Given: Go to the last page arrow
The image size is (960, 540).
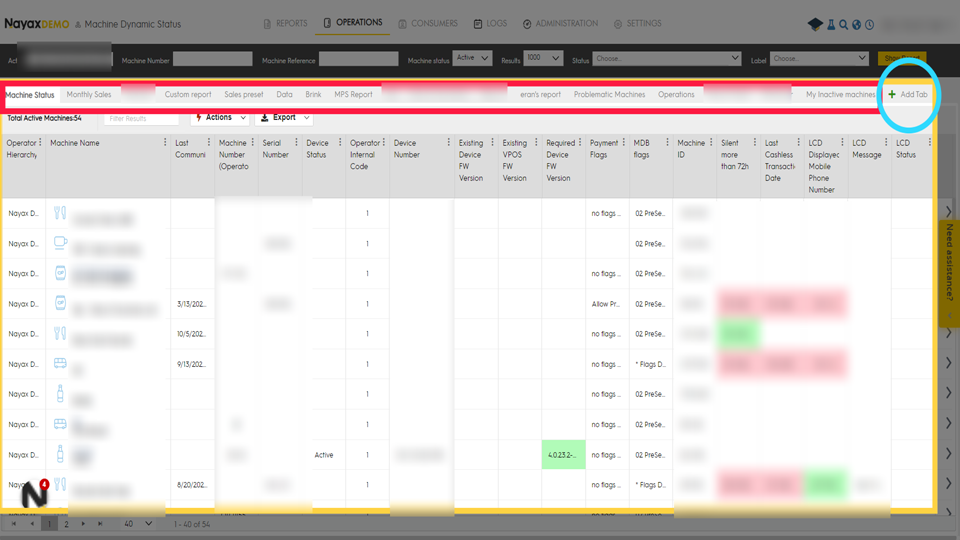Looking at the screenshot, I should (x=100, y=523).
